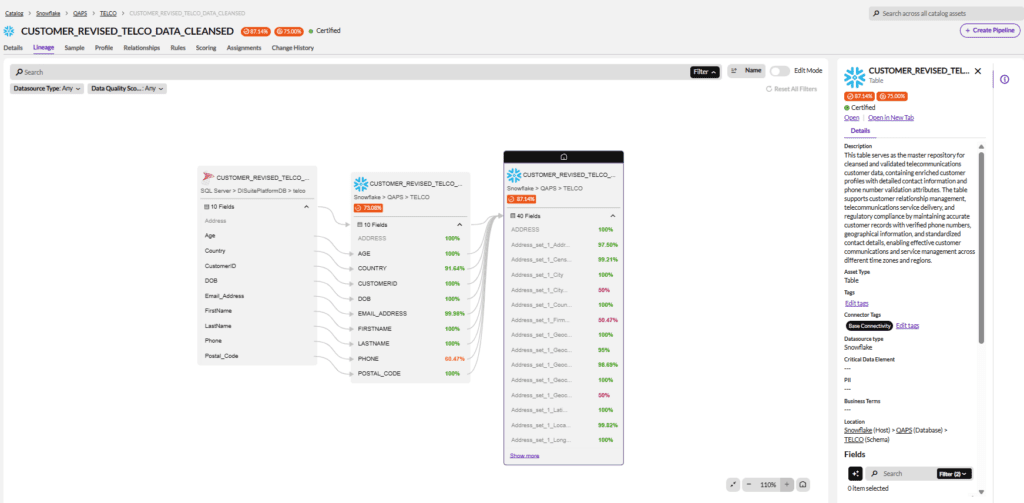Open the Change History tab
This screenshot has width=1024, height=503.
(x=292, y=47)
